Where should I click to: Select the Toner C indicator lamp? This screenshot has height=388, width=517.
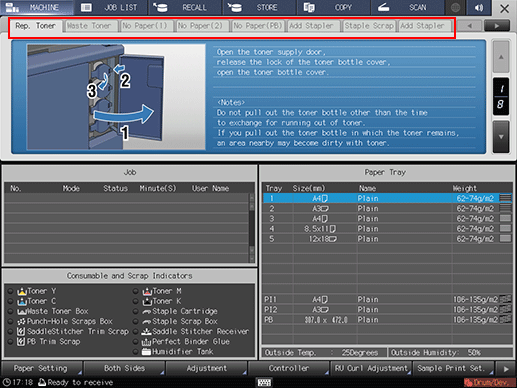pyautogui.click(x=11, y=301)
